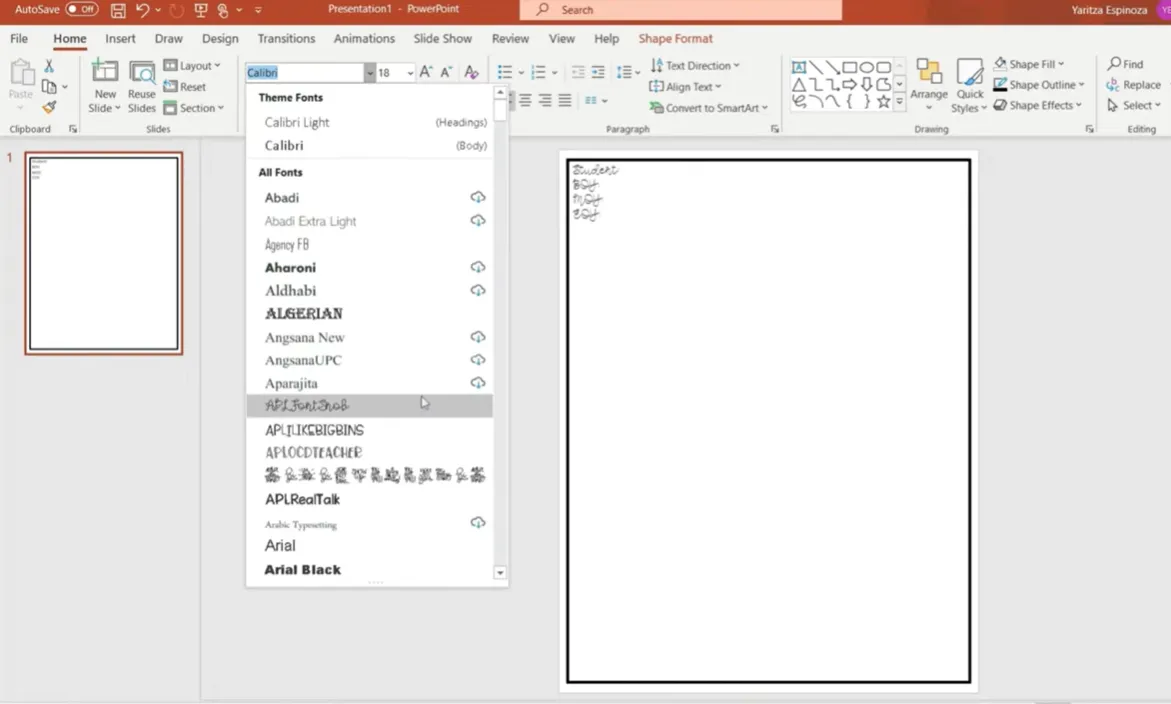Open the Layout dropdown

tap(192, 65)
